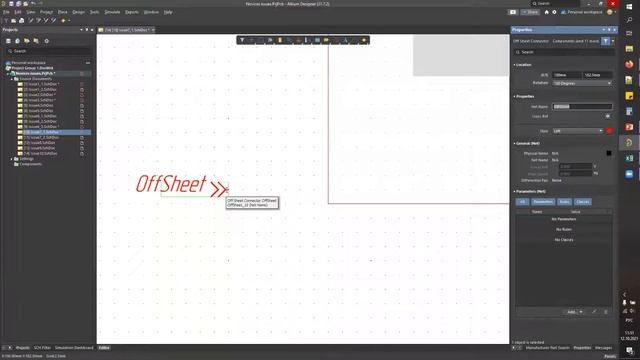Collapse the Parameters (Net) section
This screenshot has height=360, width=640.
pyautogui.click(x=514, y=191)
